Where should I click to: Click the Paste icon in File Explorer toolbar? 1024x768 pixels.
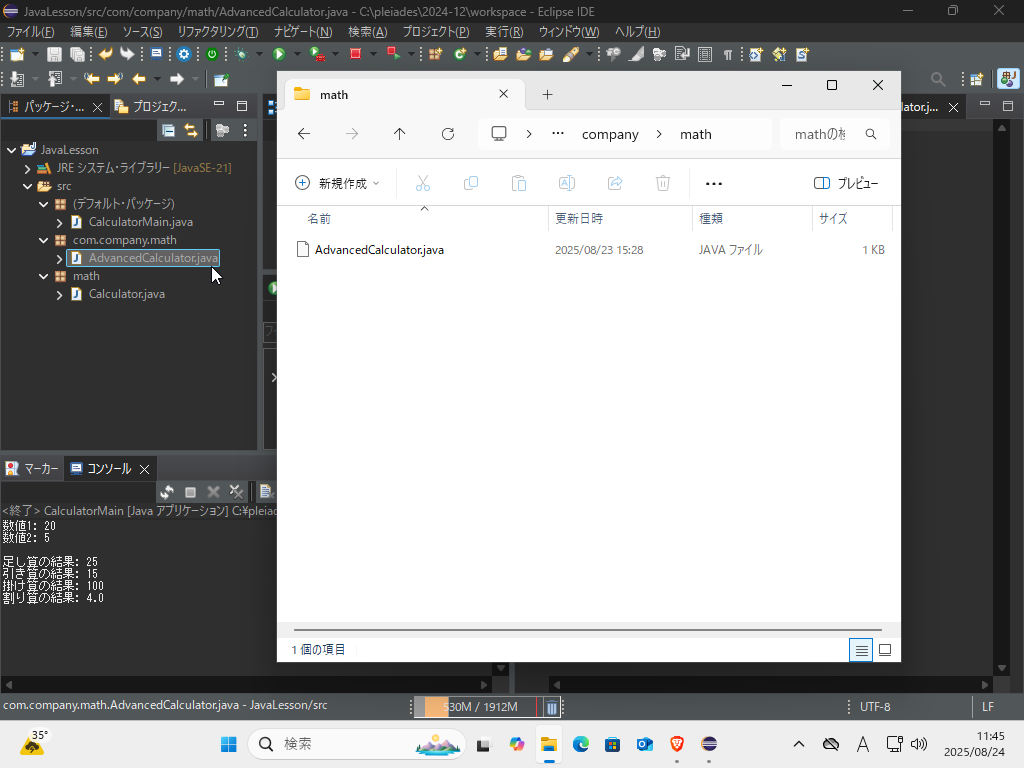519,184
